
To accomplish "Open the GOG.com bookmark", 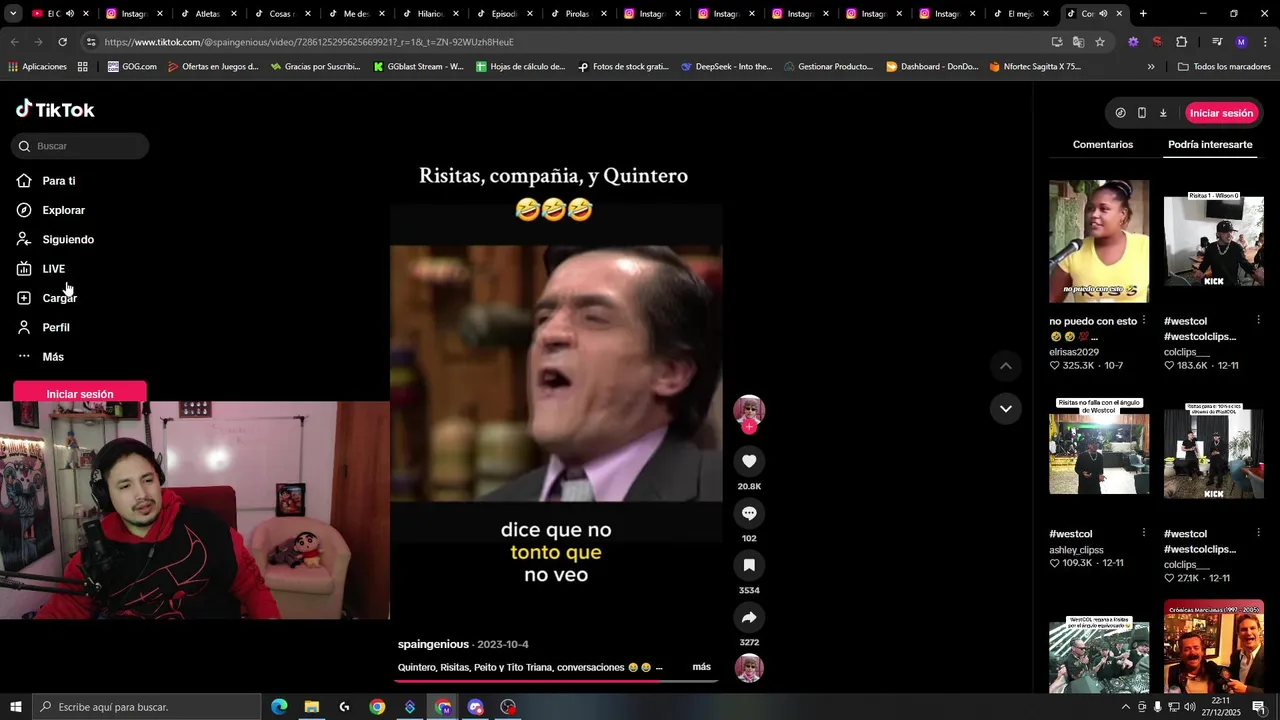I will [131, 67].
